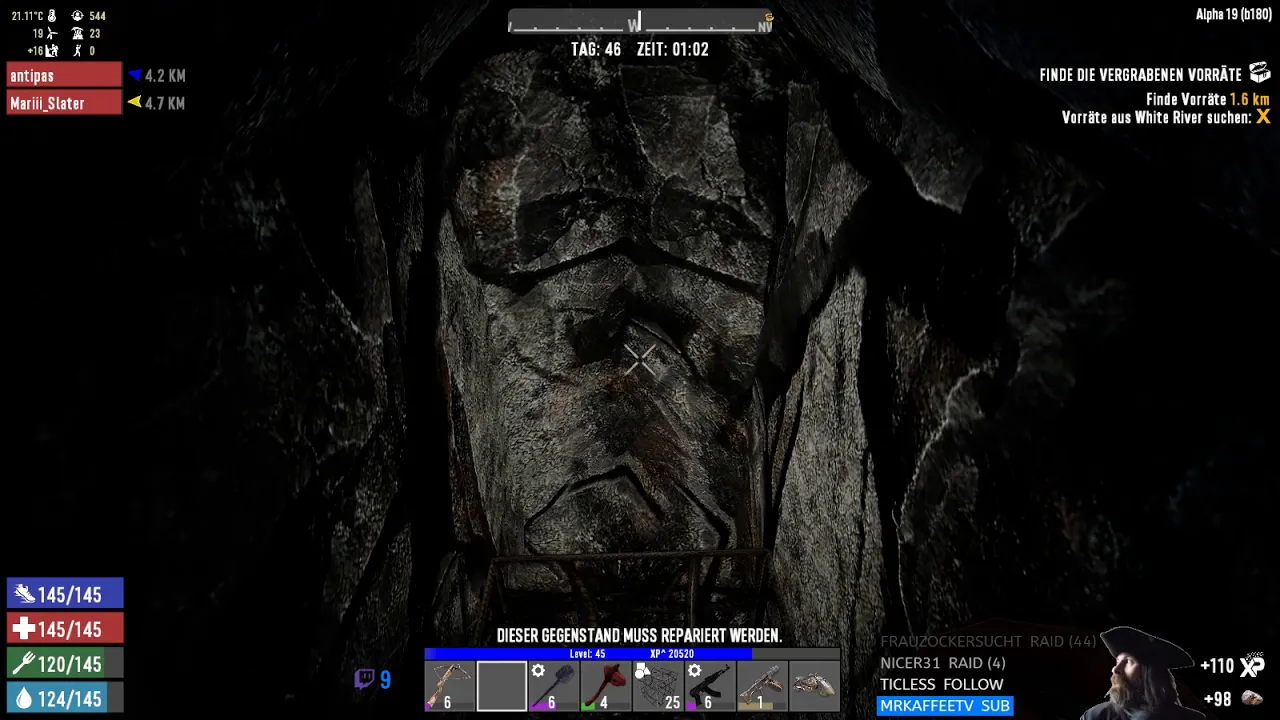1280x720 pixels.
Task: Select the AK-47 rifle in the toolbelt
Action: tap(710, 686)
